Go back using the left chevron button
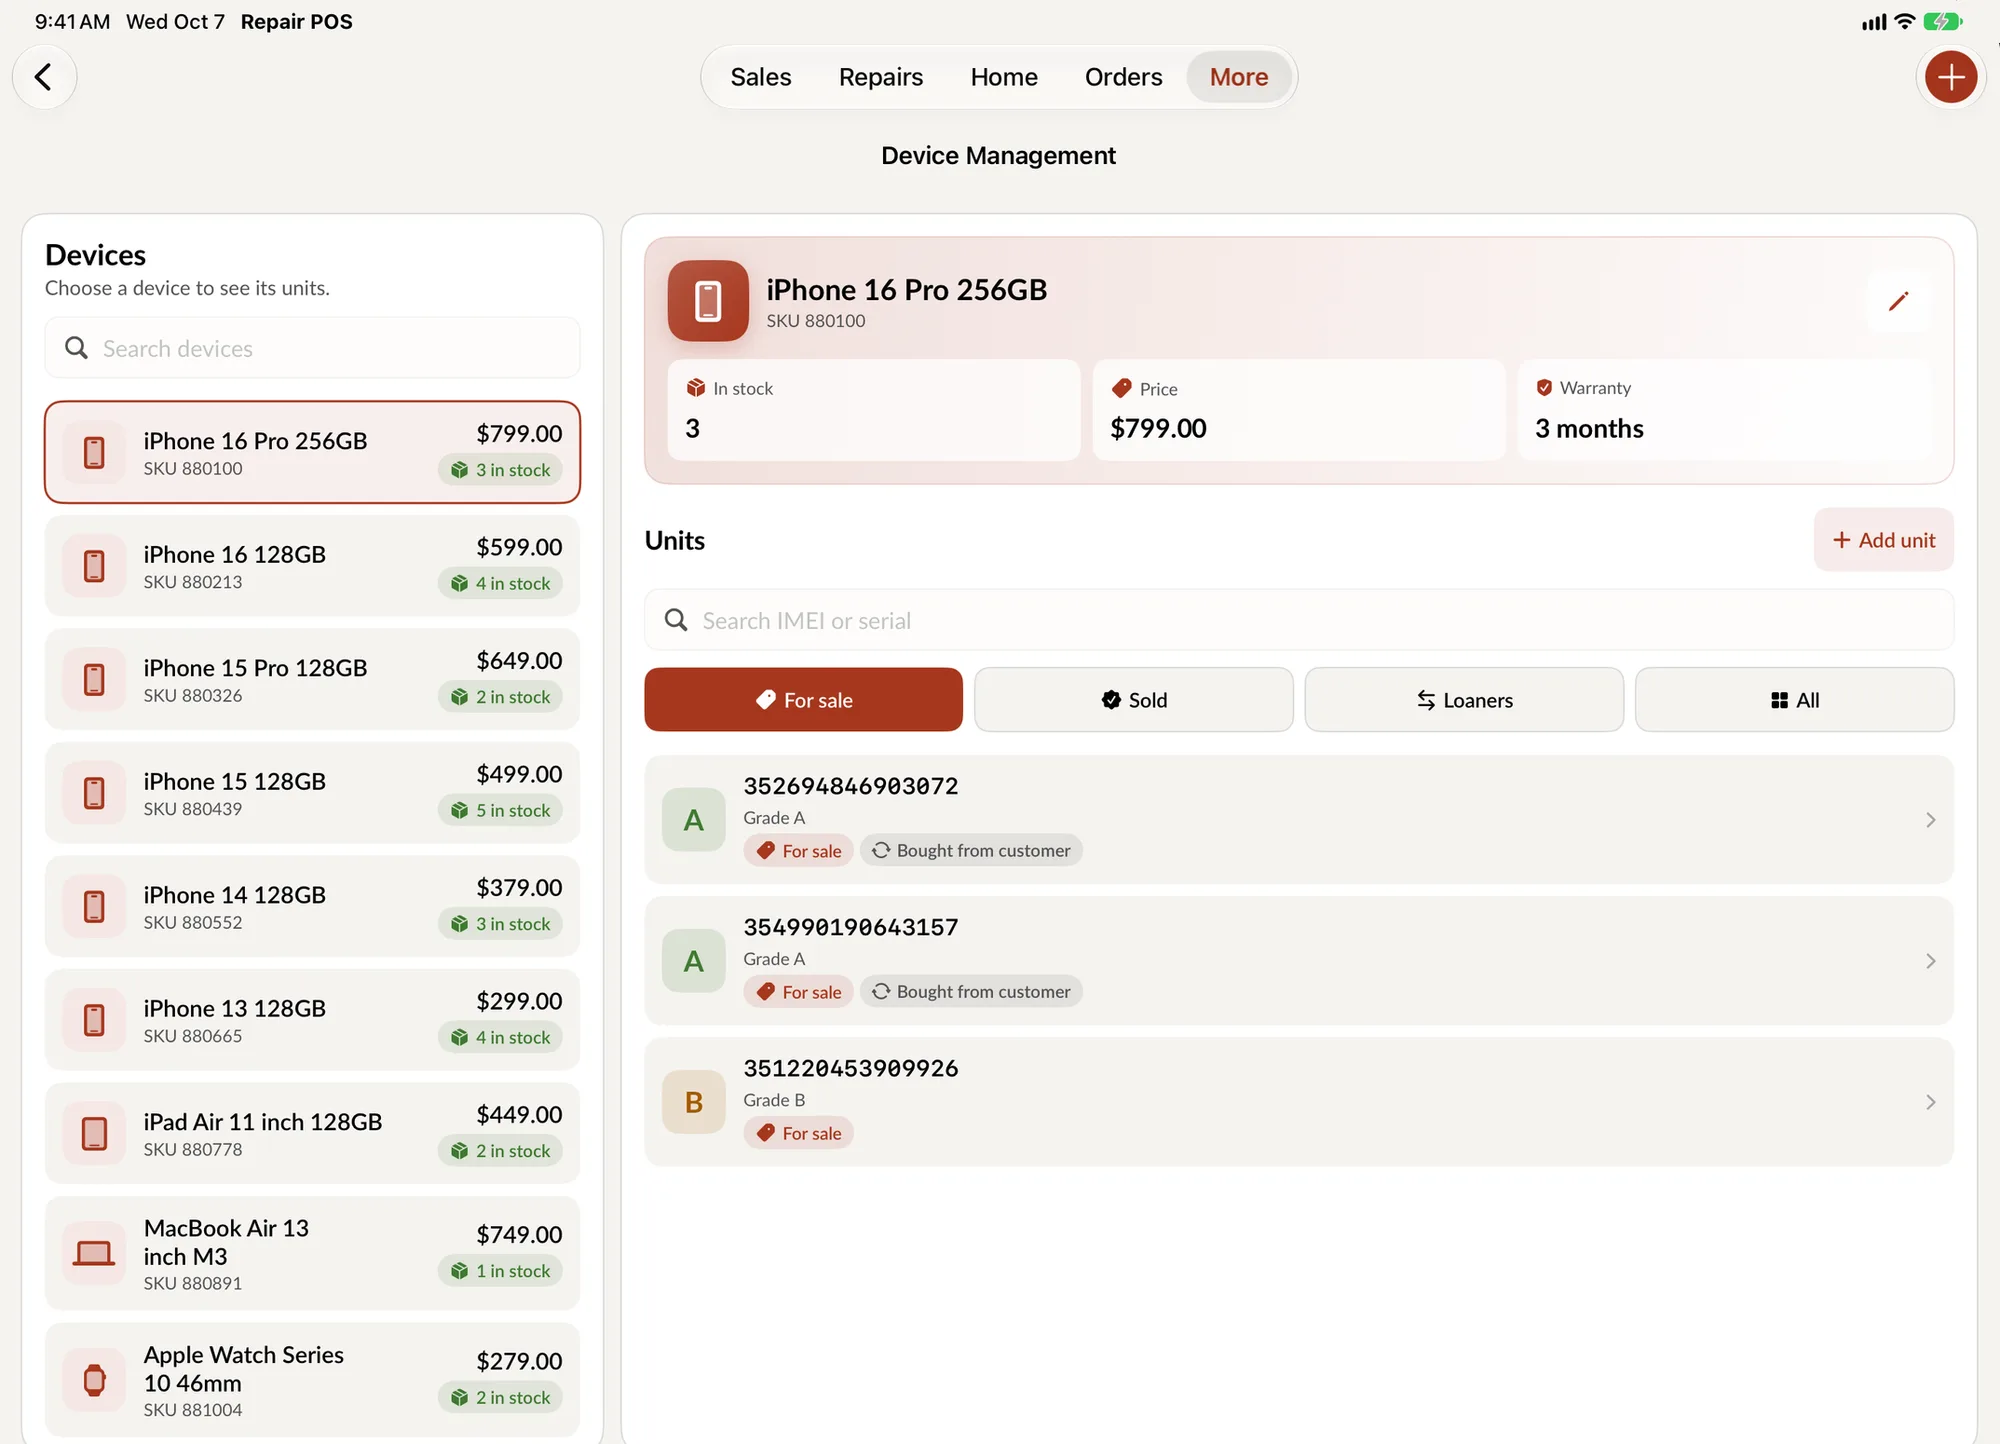2000x1444 pixels. [44, 77]
